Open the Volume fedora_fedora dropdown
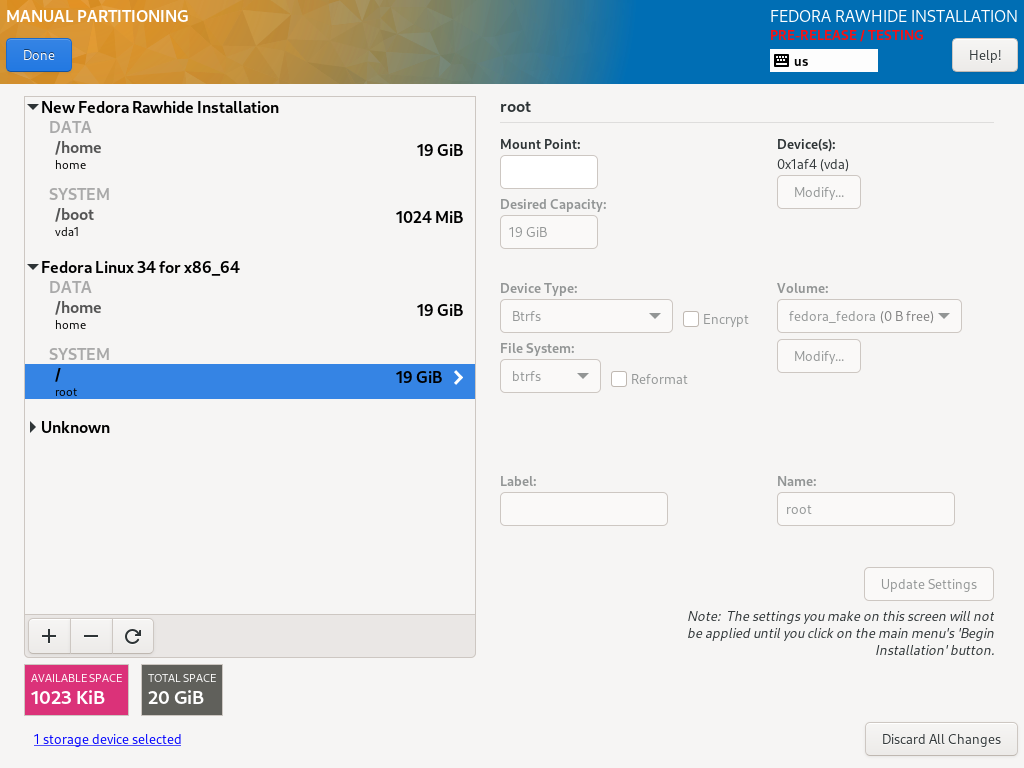1024x768 pixels. point(869,316)
